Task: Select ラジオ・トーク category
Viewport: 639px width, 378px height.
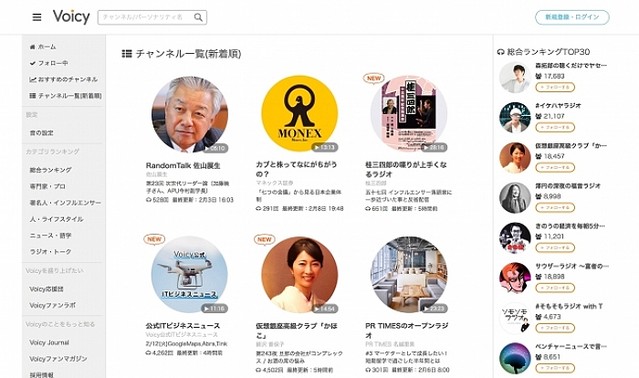Action: [50, 252]
